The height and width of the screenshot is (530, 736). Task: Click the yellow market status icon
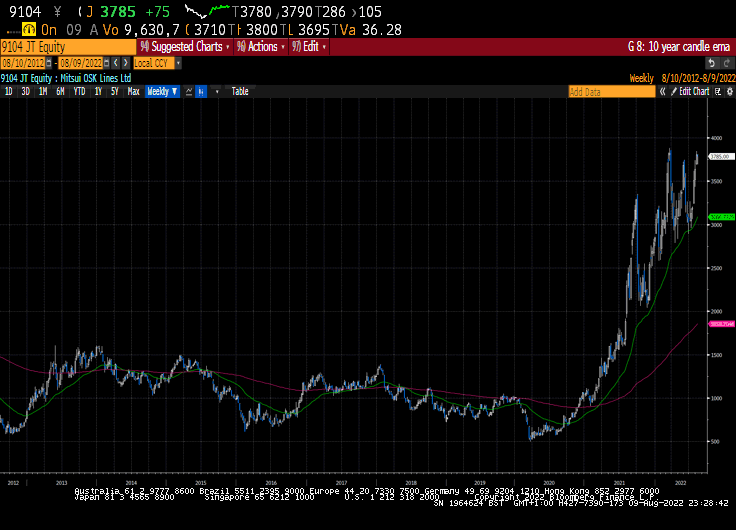pos(29,30)
